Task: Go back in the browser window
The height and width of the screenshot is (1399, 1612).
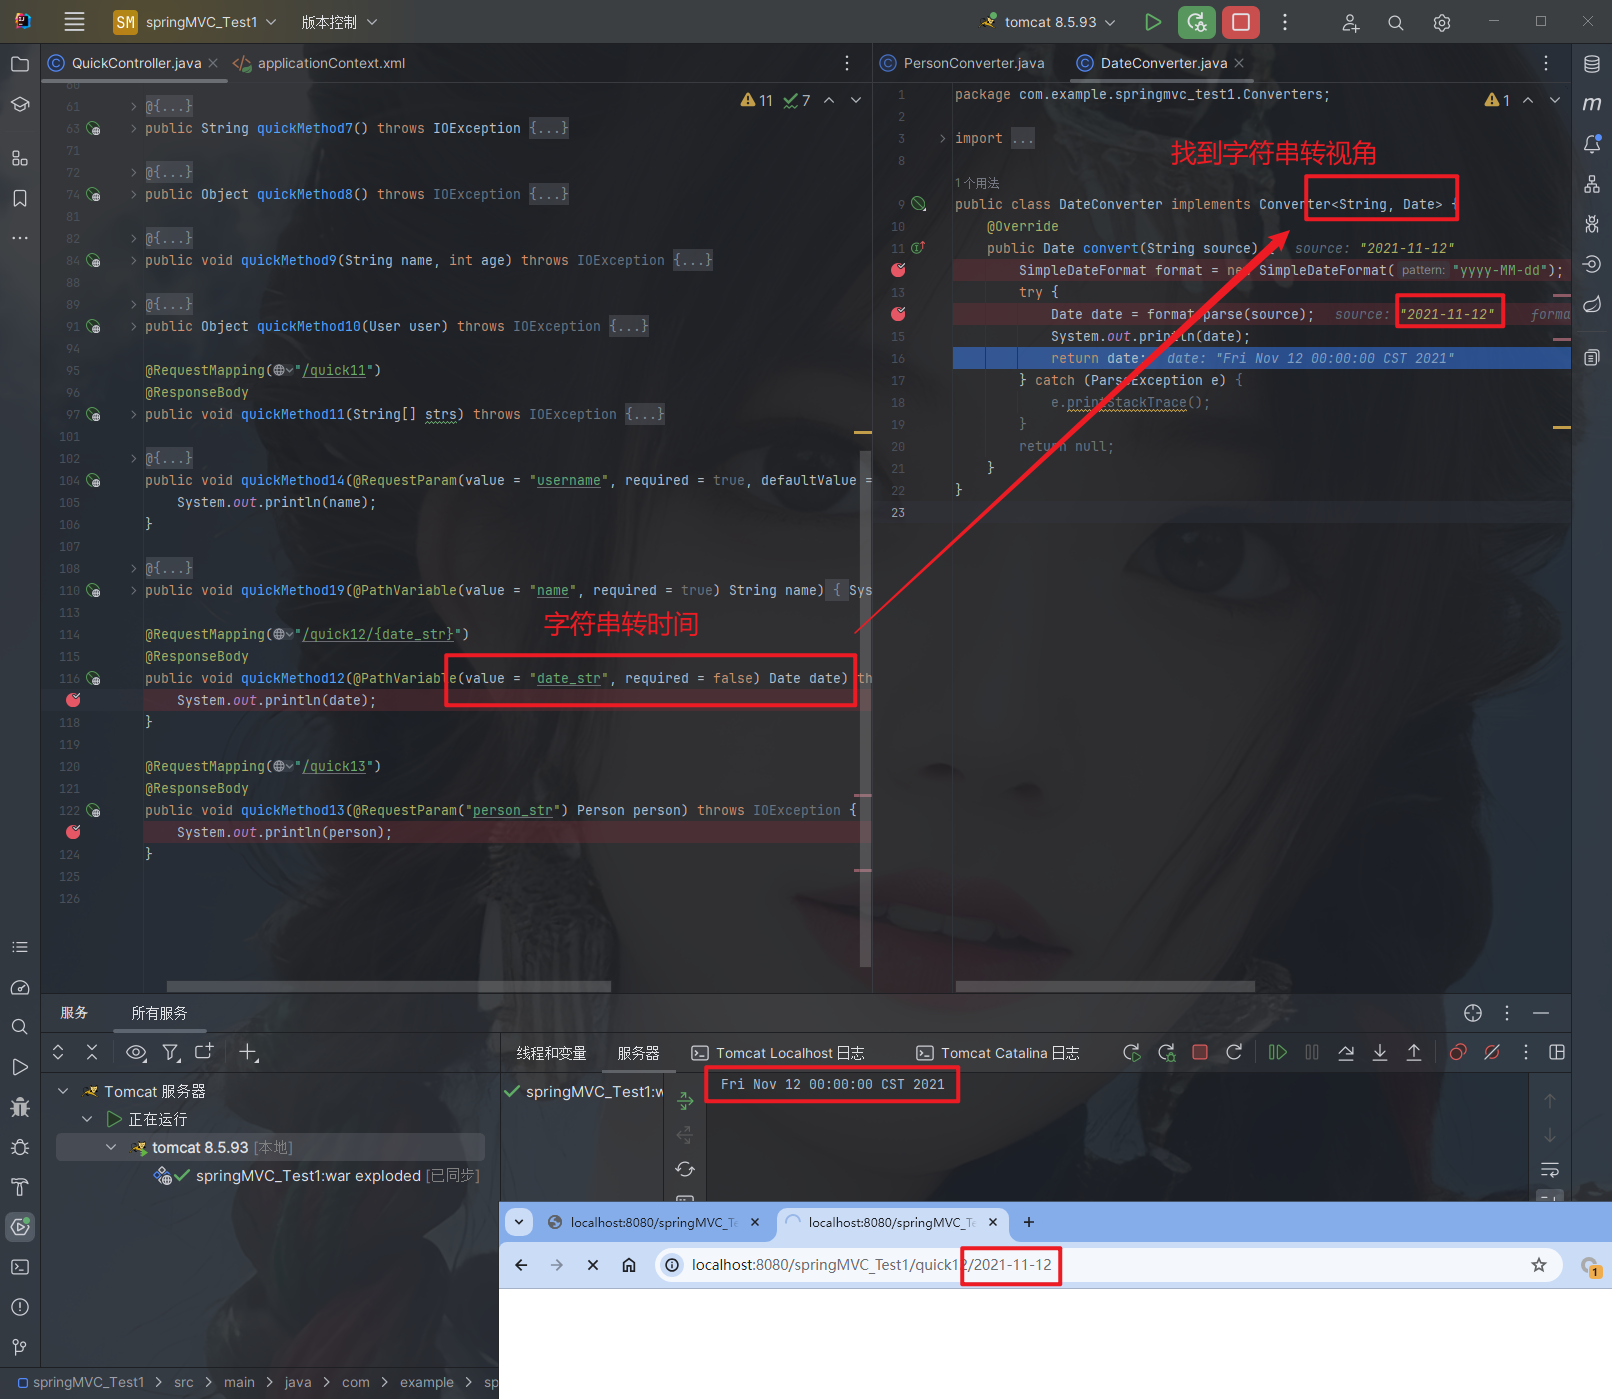Action: [521, 1265]
